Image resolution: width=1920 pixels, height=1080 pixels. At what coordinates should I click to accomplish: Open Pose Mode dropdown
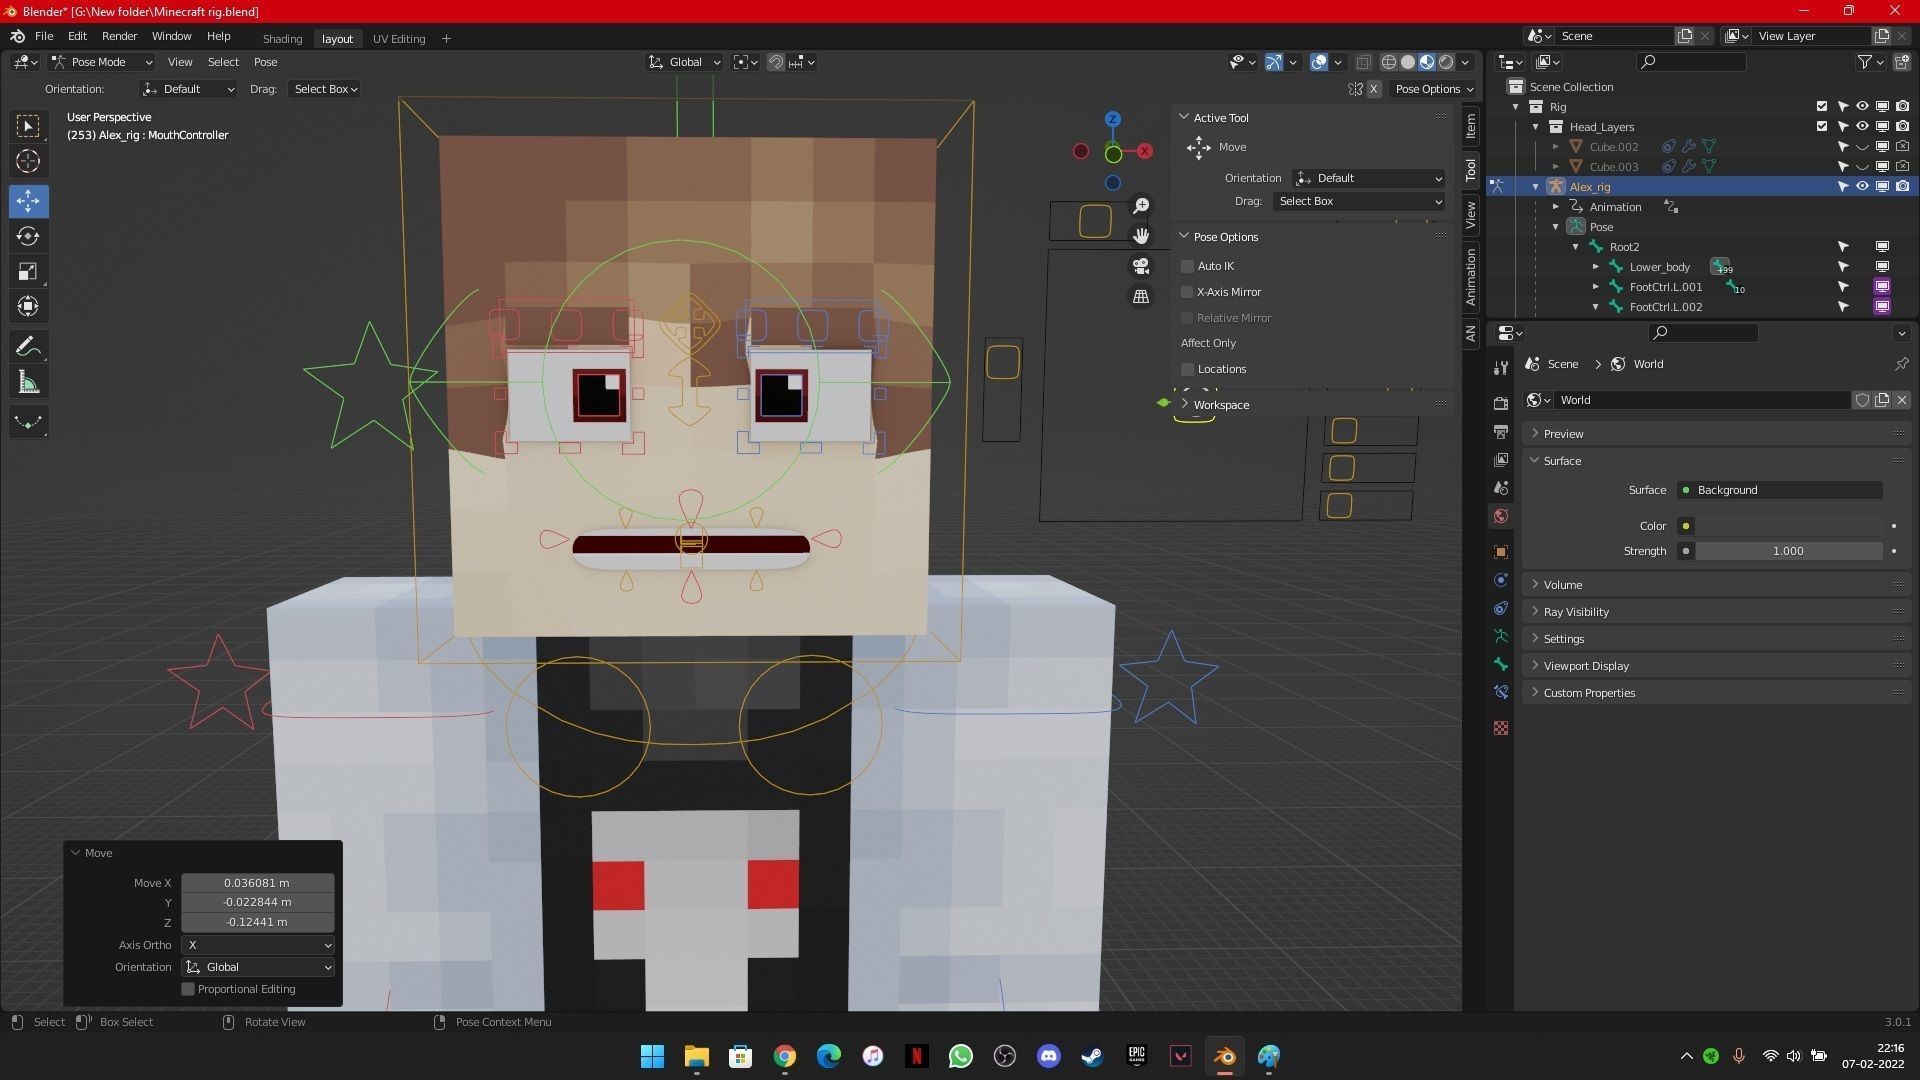click(x=101, y=62)
